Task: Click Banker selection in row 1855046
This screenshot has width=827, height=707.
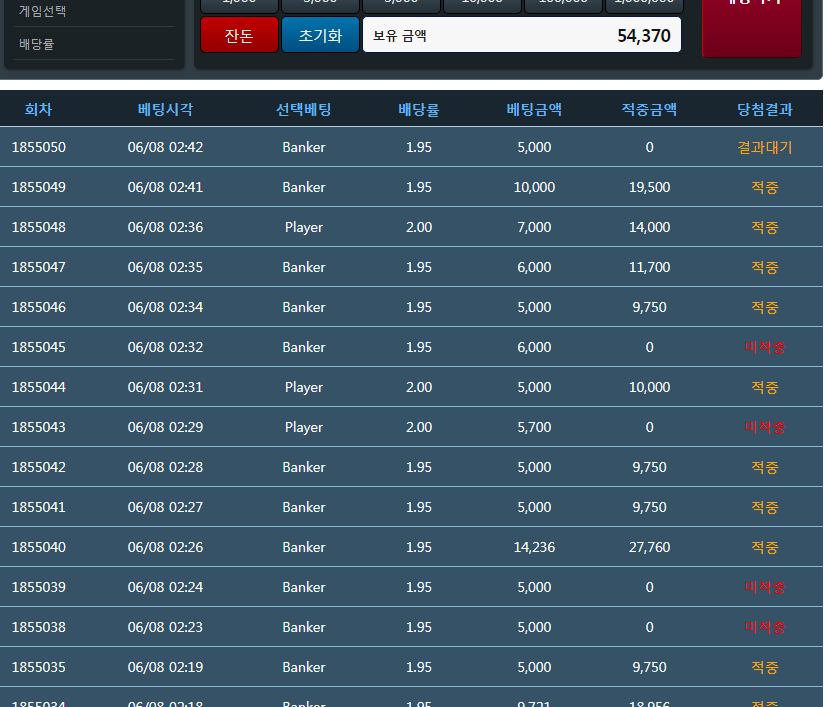Action: click(304, 307)
